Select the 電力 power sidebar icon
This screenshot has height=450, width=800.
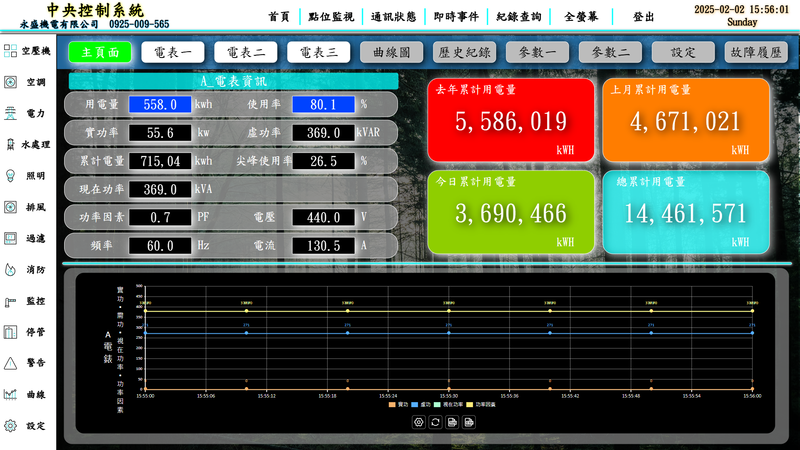tap(10, 113)
